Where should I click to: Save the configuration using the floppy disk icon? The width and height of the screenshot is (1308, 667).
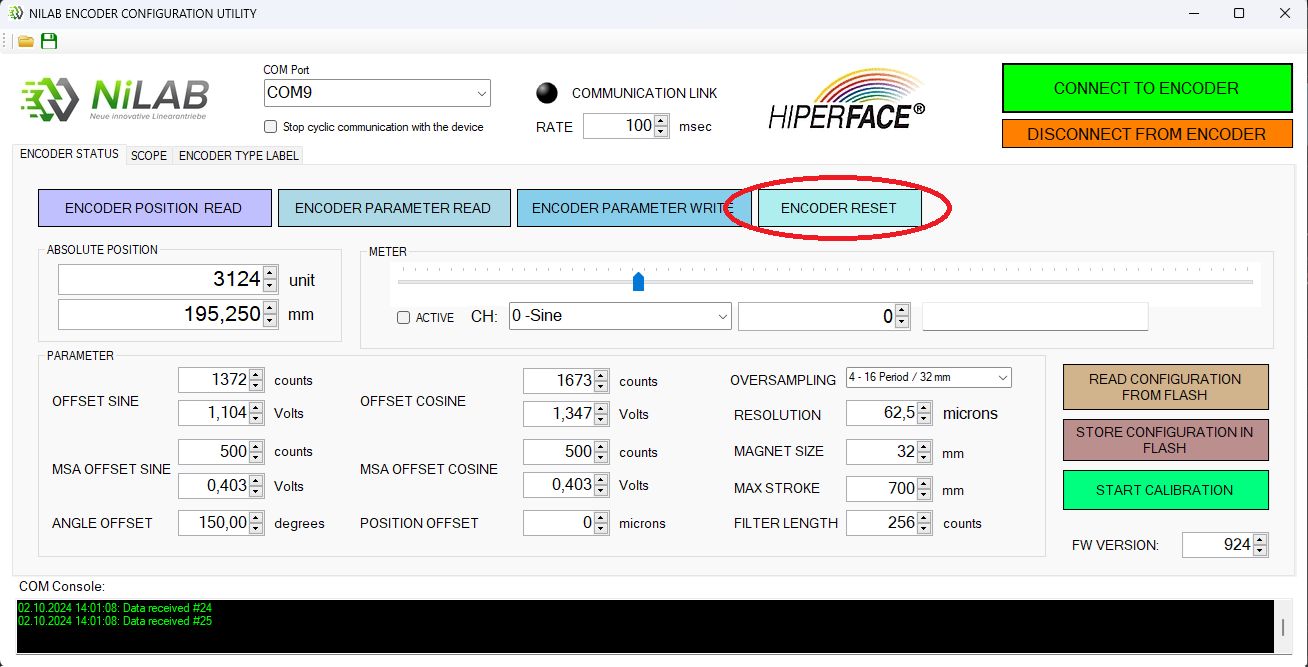(47, 41)
